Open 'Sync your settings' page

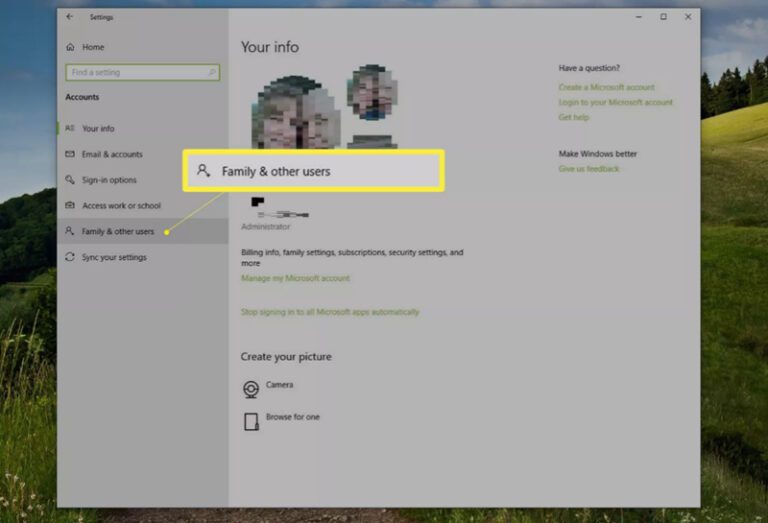coord(143,257)
